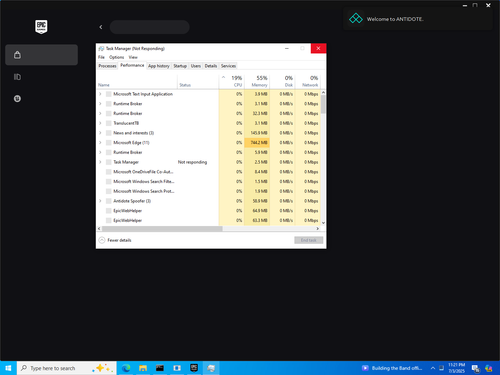
Task: Go back with the Epic launcher back arrow
Action: [x=101, y=27]
